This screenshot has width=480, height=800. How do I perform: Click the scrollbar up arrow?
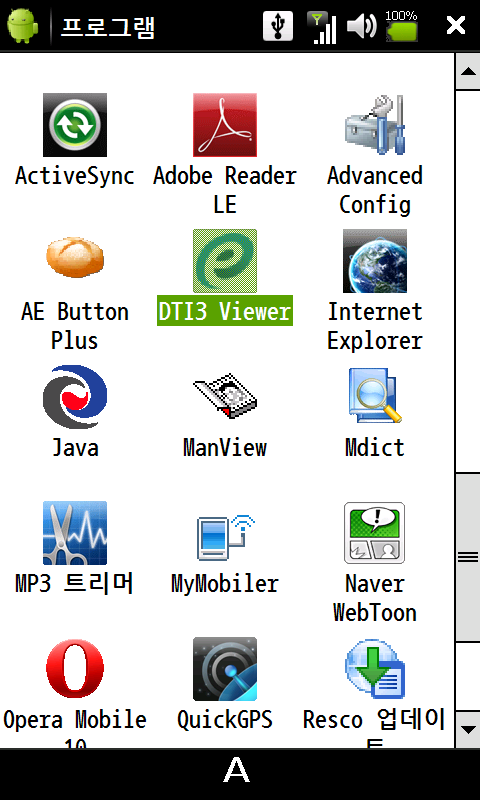click(468, 71)
